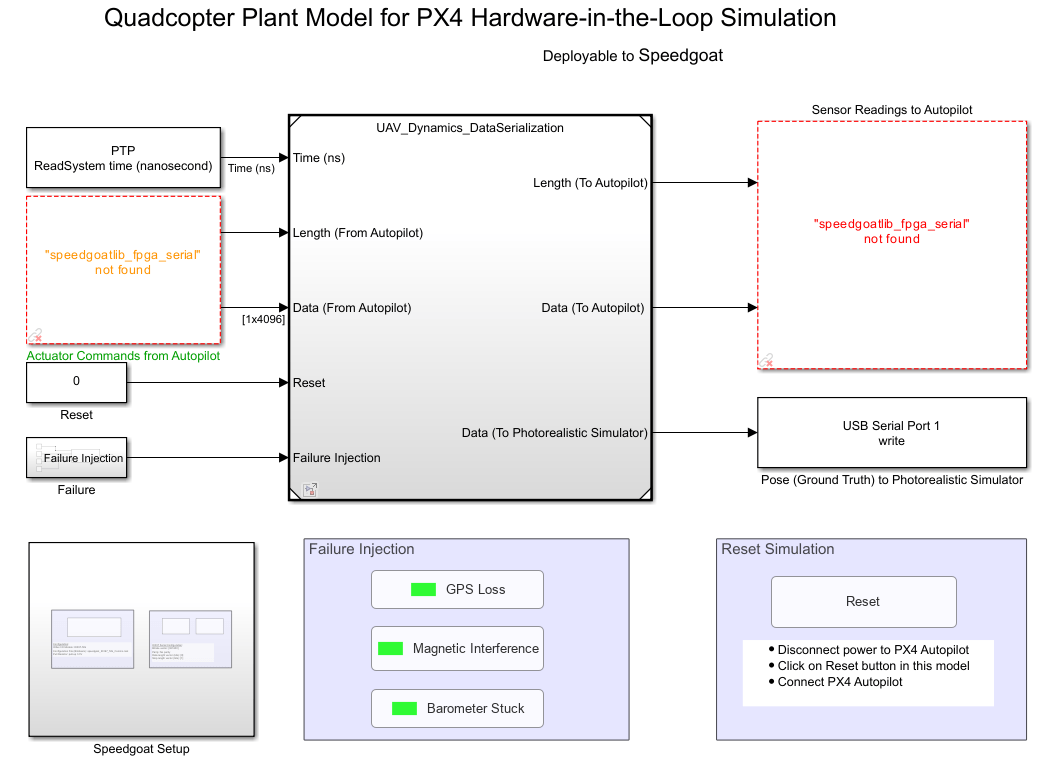Click the broken link icon on Sensor Readings block

tap(766, 359)
